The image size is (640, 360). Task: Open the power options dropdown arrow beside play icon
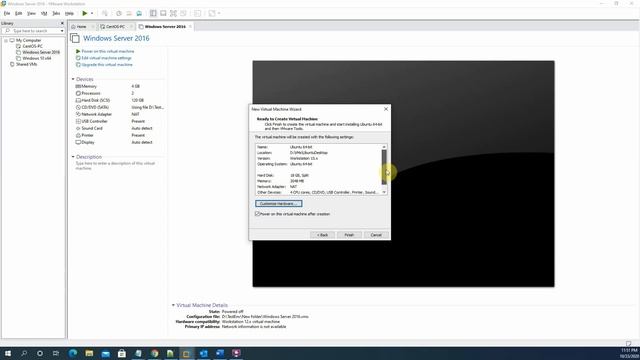[92, 13]
